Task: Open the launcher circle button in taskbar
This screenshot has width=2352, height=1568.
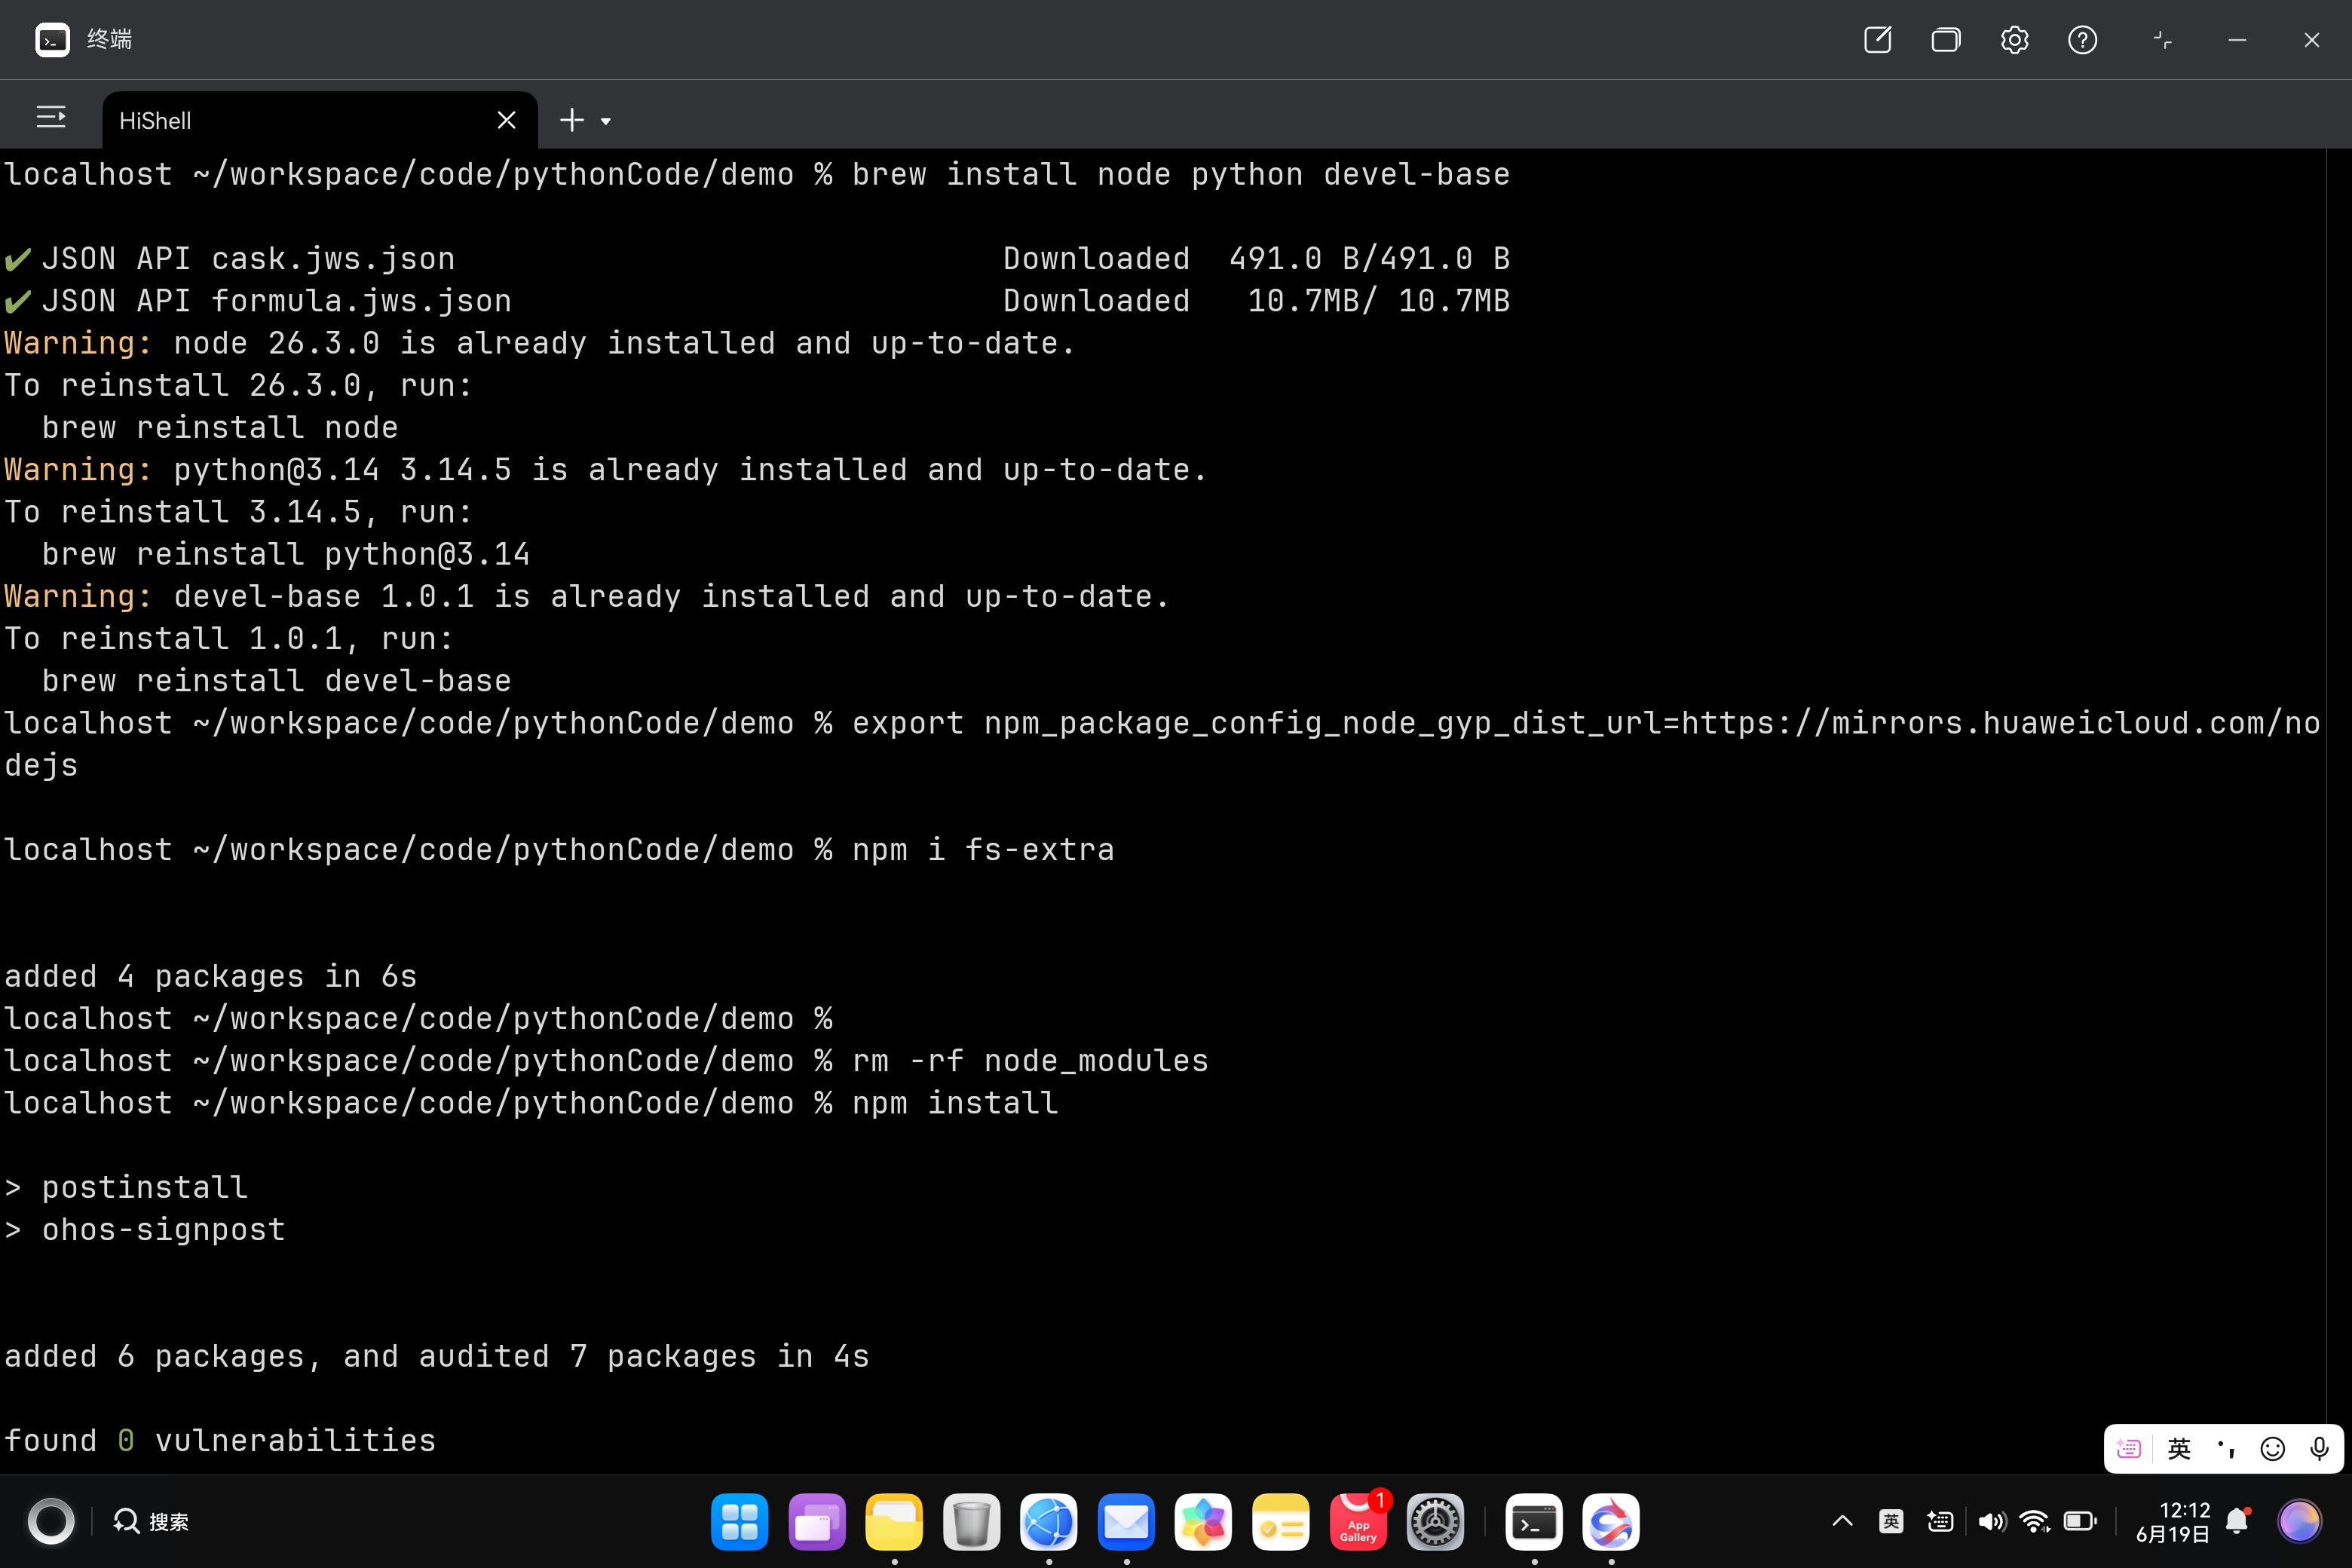Action: coord(51,1521)
